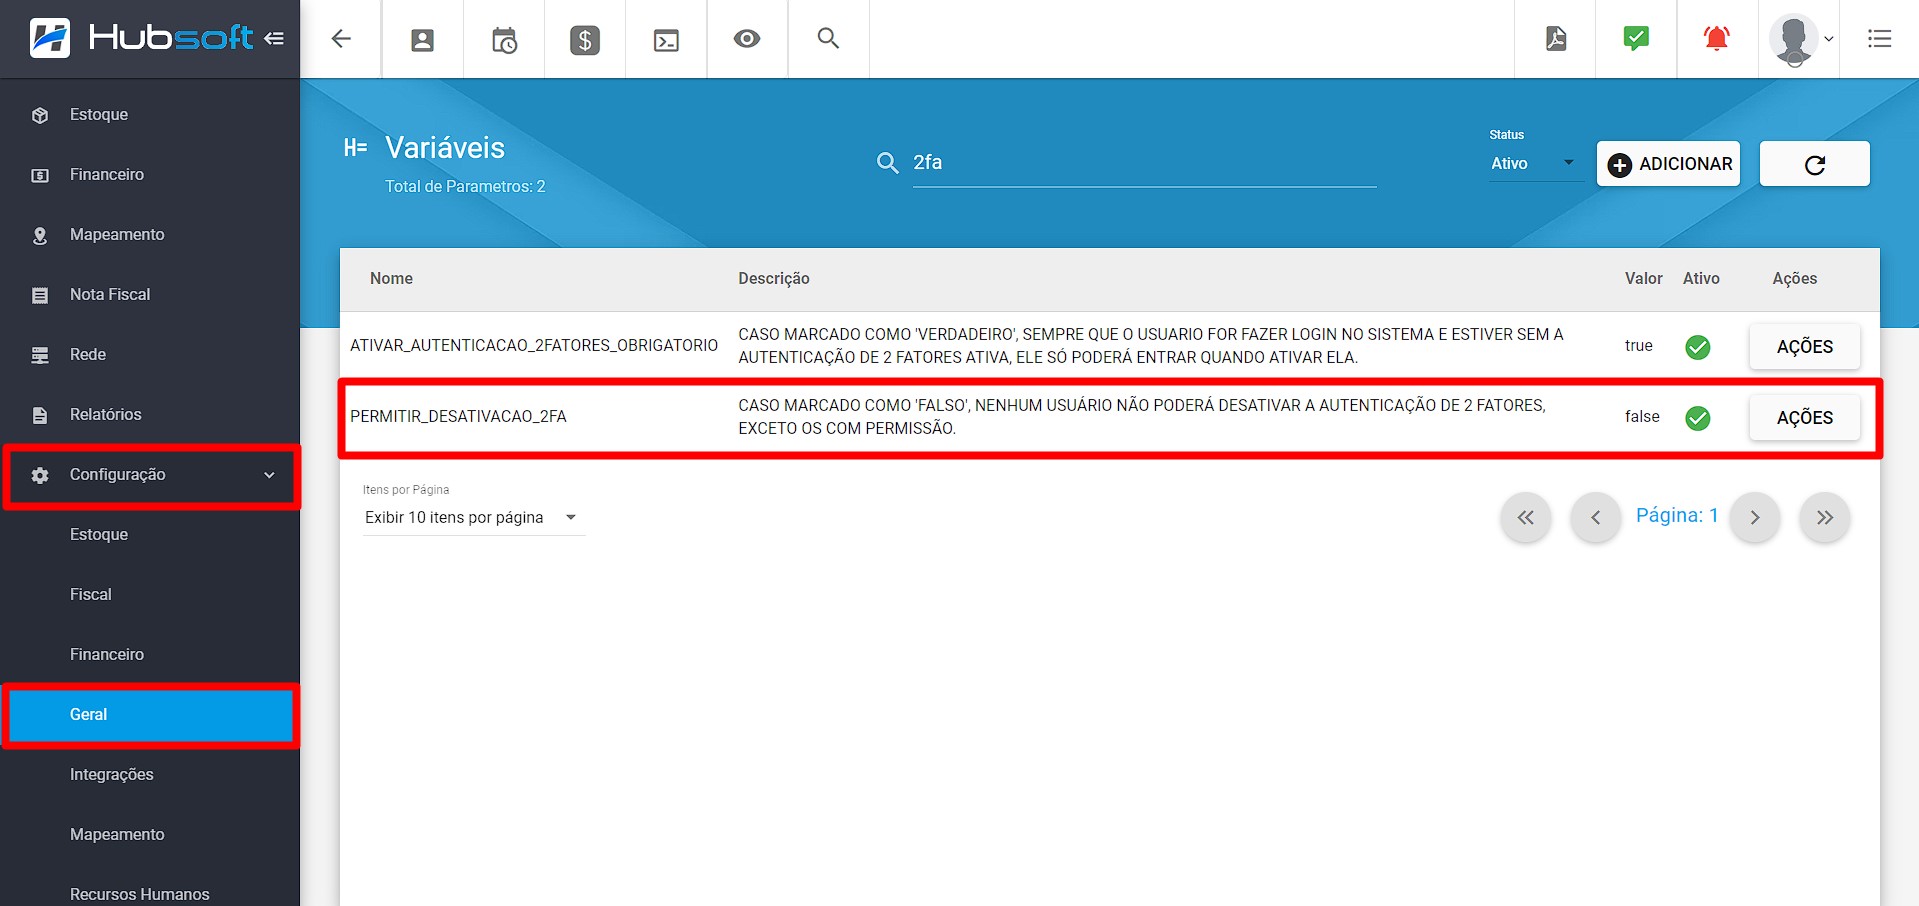Open the red alarm bell notifications

pyautogui.click(x=1717, y=39)
